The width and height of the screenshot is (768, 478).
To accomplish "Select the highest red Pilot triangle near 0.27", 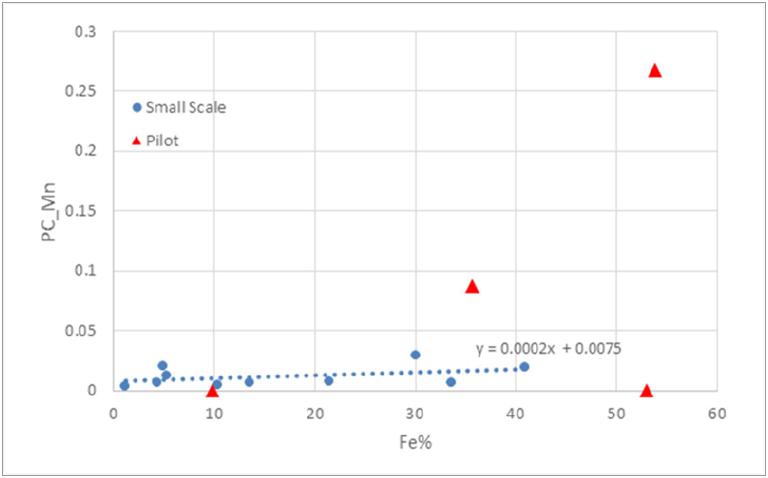I will (655, 70).
